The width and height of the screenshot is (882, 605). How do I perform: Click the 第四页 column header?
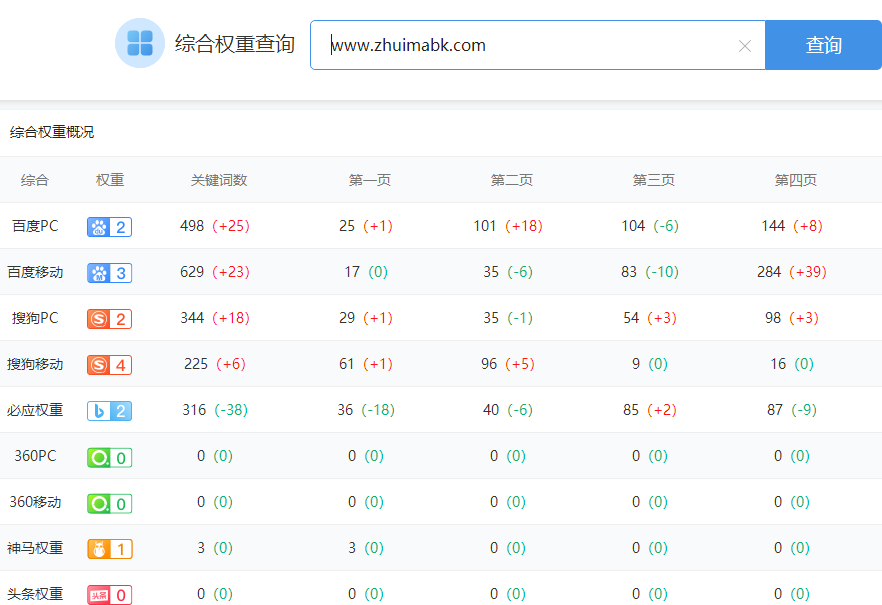click(795, 180)
